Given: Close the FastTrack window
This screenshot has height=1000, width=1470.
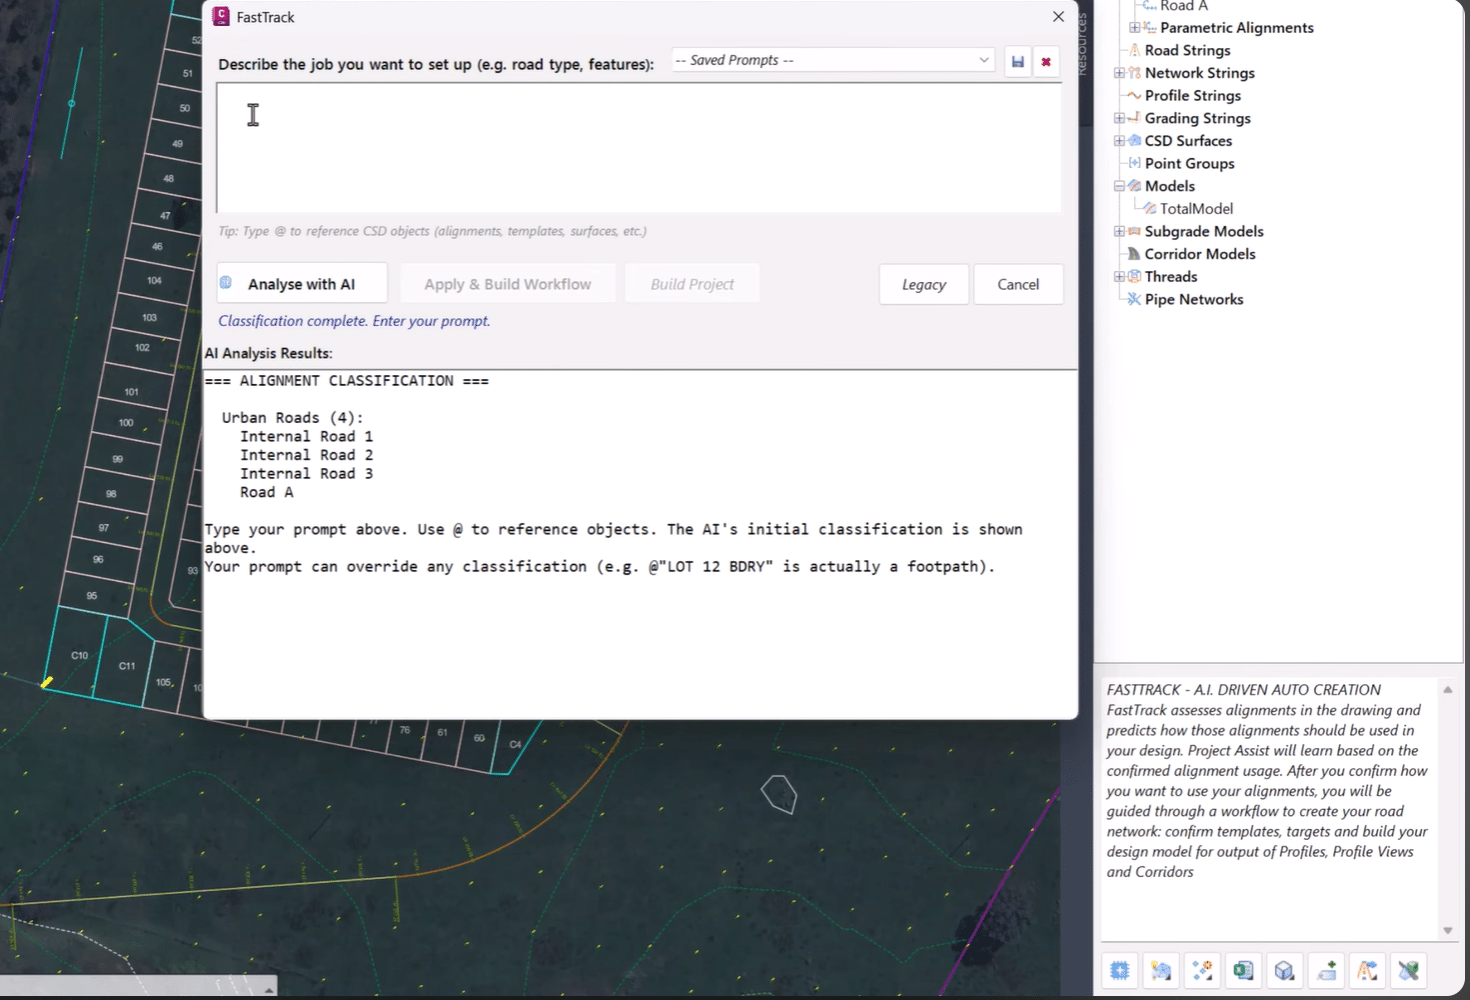Looking at the screenshot, I should (1058, 17).
